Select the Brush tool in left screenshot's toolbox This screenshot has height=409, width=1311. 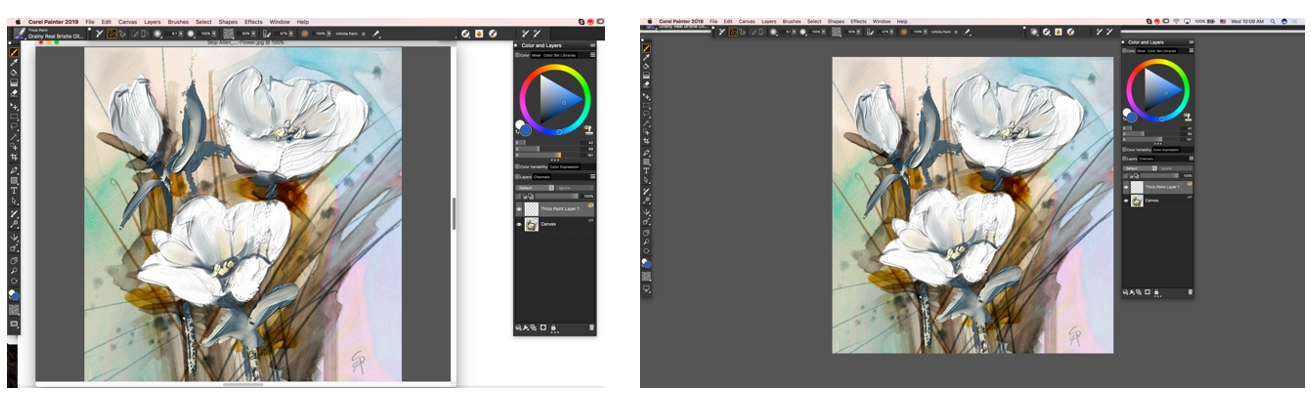point(14,51)
